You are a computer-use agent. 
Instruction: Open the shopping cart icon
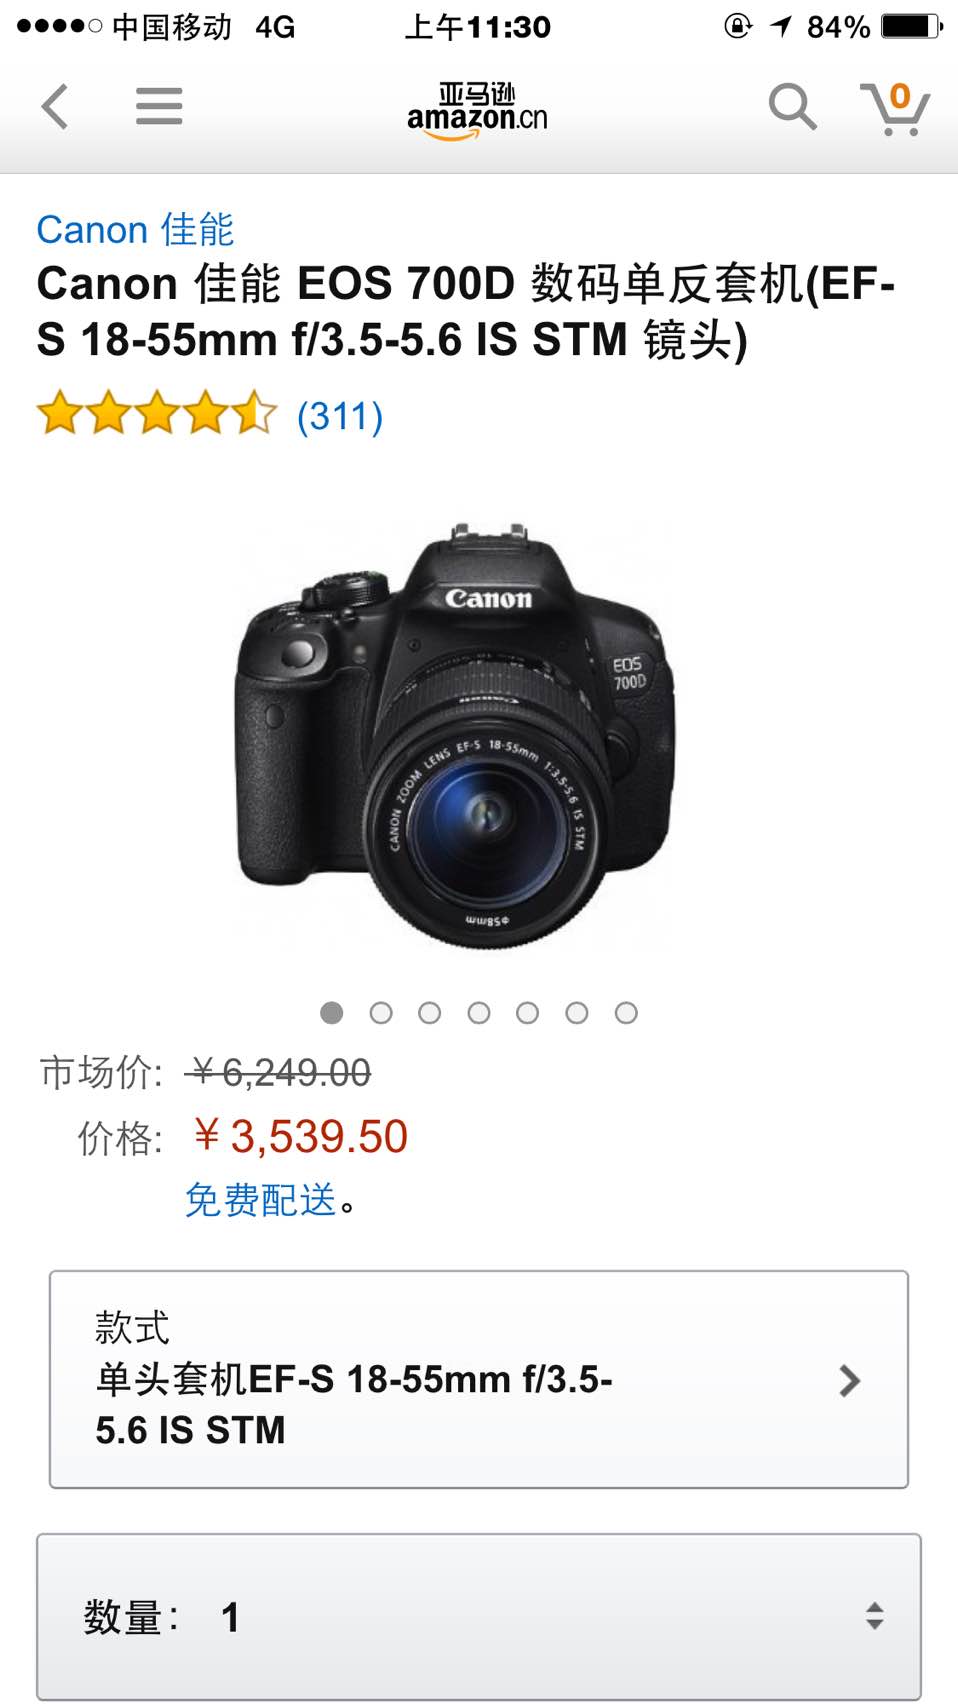[895, 108]
